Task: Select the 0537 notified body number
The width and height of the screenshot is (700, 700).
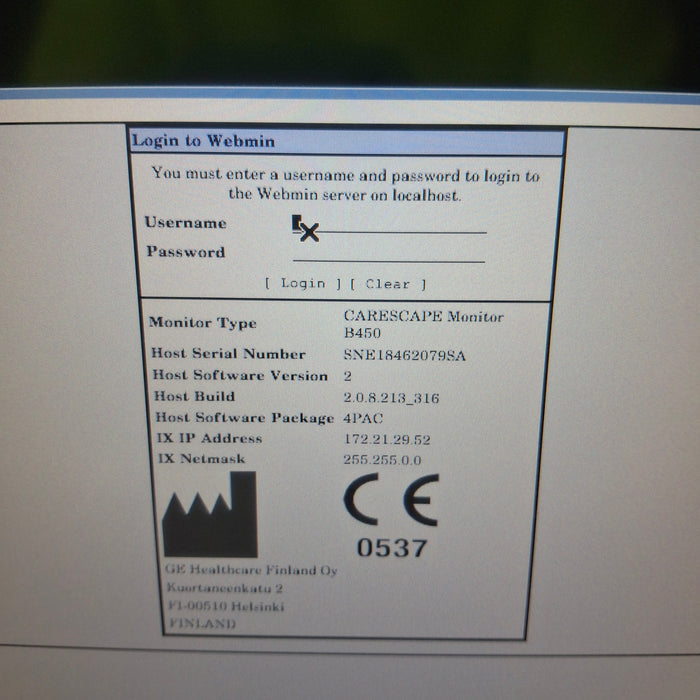Action: point(392,548)
